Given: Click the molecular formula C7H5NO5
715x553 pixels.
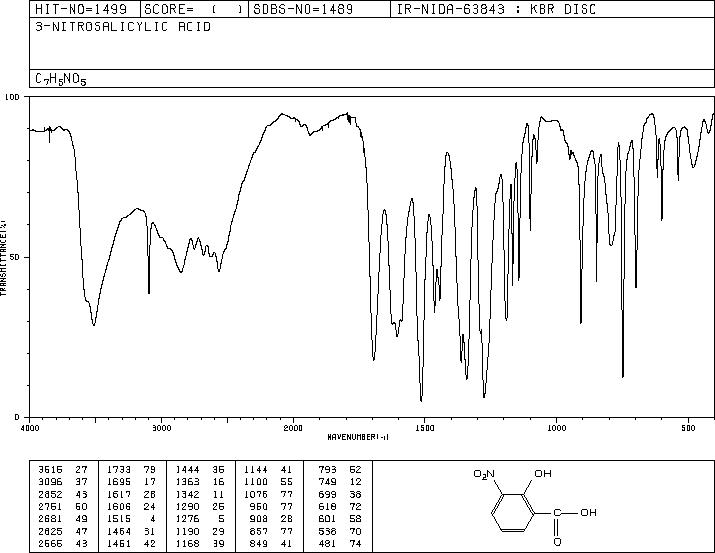Looking at the screenshot, I should tap(61, 79).
